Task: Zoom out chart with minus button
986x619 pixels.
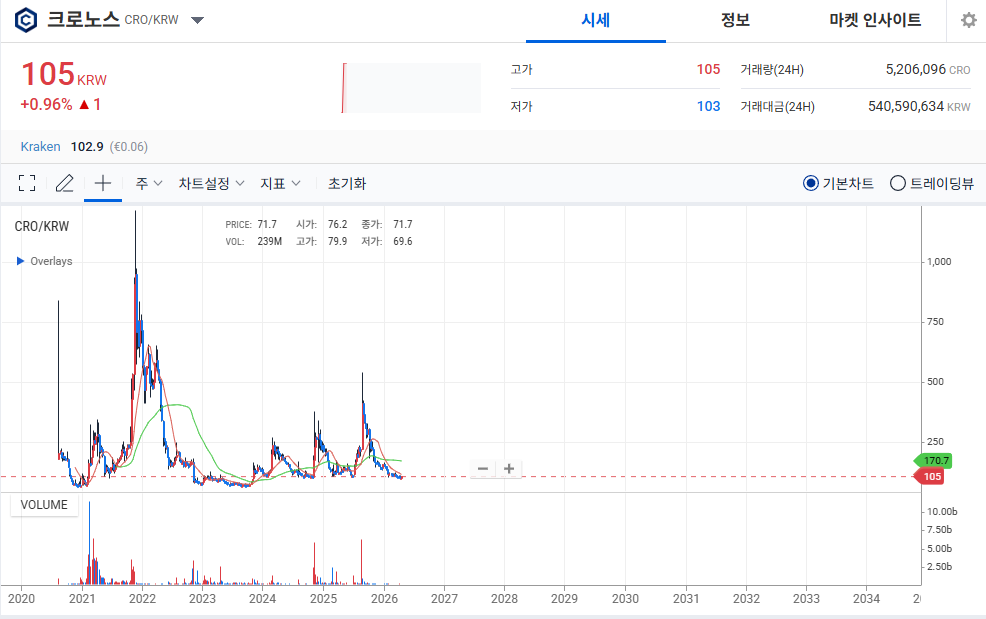Action: click(483, 468)
